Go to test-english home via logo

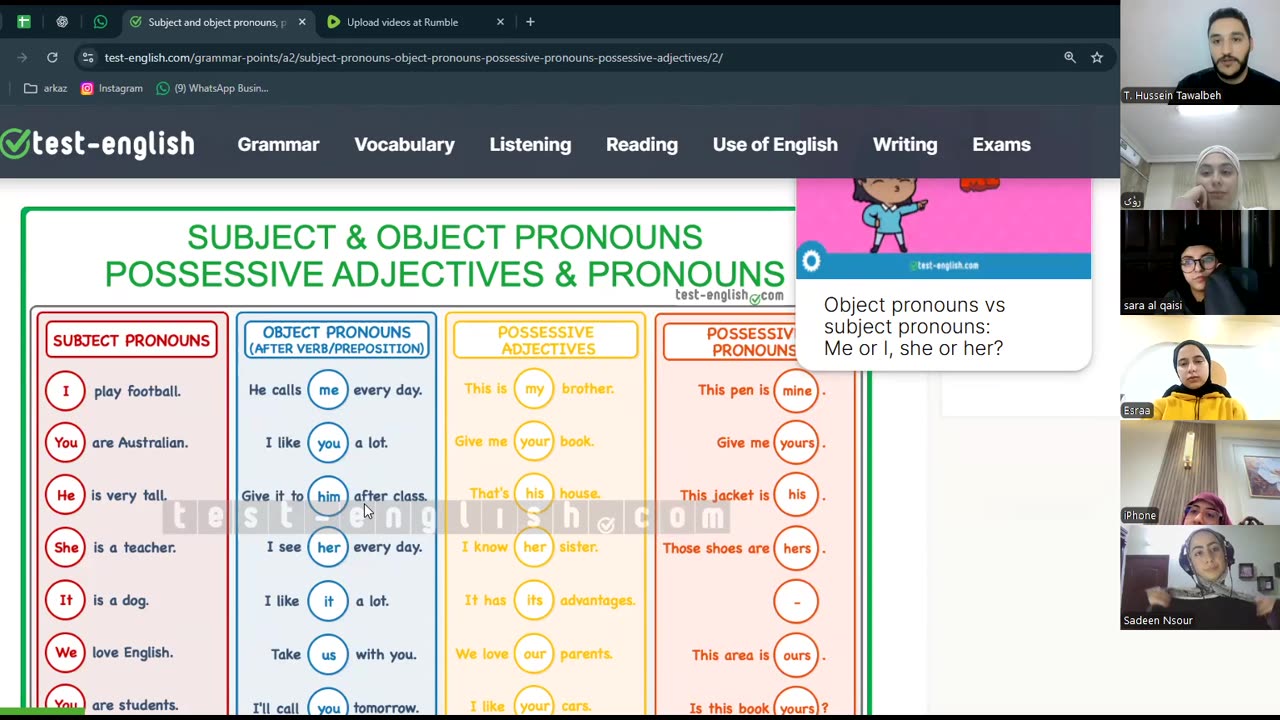[x=97, y=144]
